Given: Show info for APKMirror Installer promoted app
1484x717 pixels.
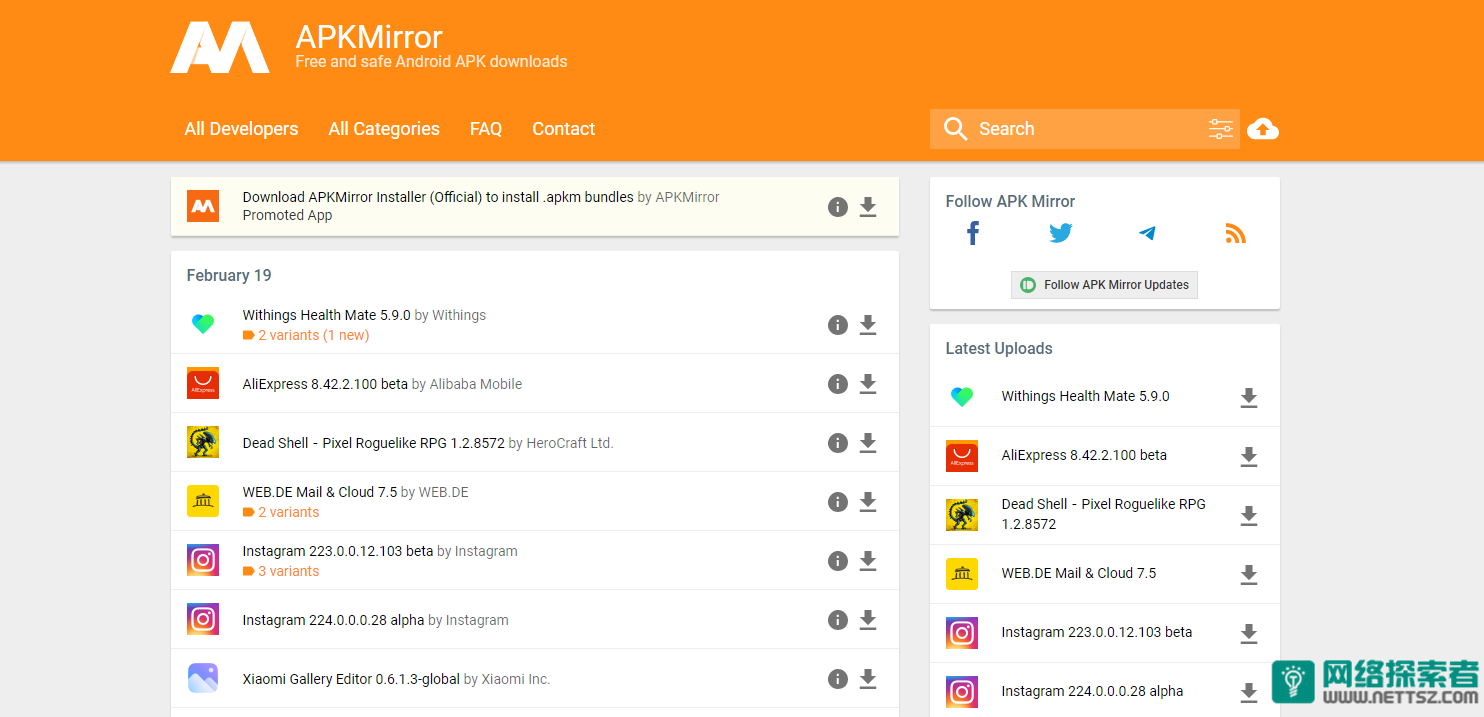Looking at the screenshot, I should point(838,207).
